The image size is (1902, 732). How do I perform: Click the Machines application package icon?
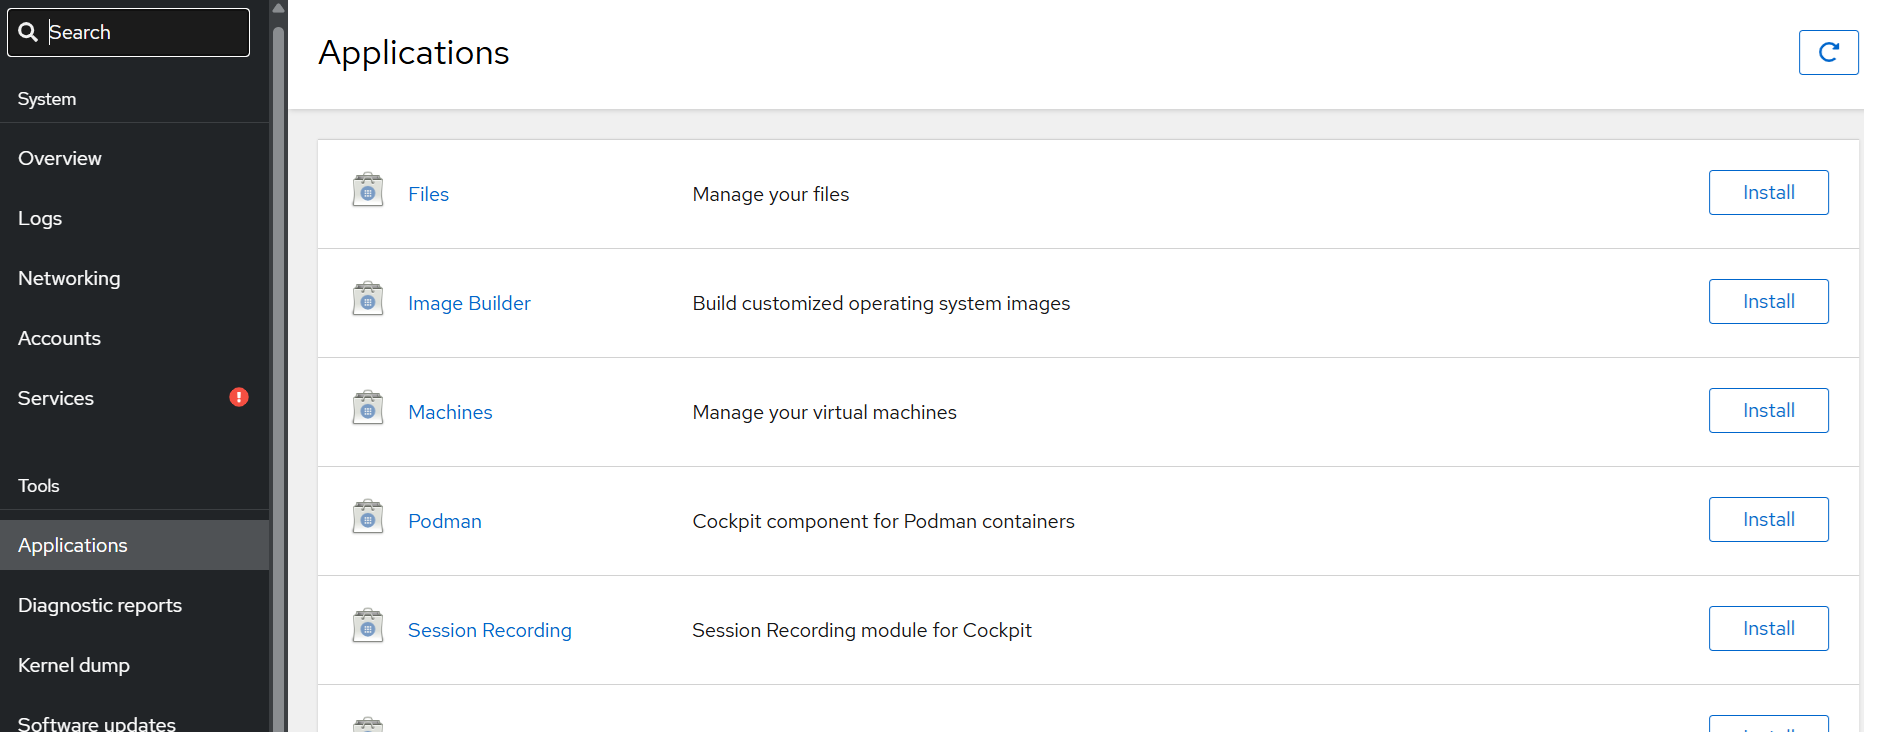pyautogui.click(x=368, y=408)
